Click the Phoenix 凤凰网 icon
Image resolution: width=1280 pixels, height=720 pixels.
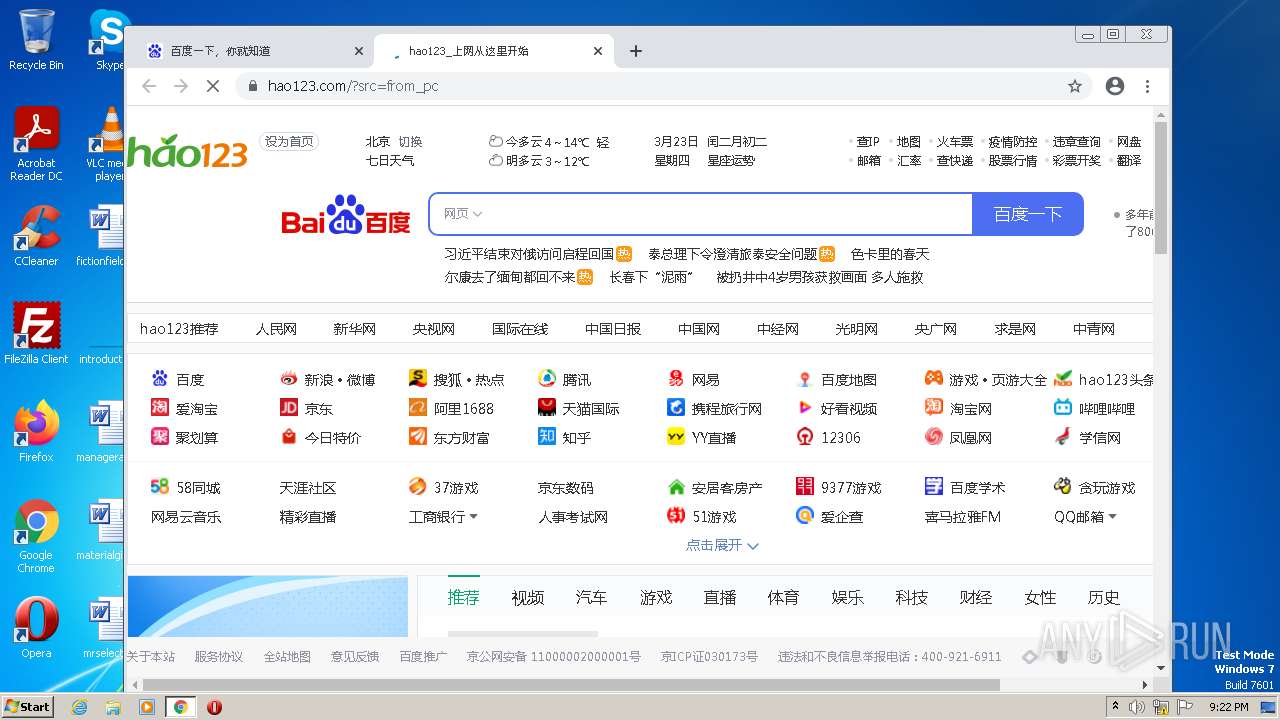point(934,437)
